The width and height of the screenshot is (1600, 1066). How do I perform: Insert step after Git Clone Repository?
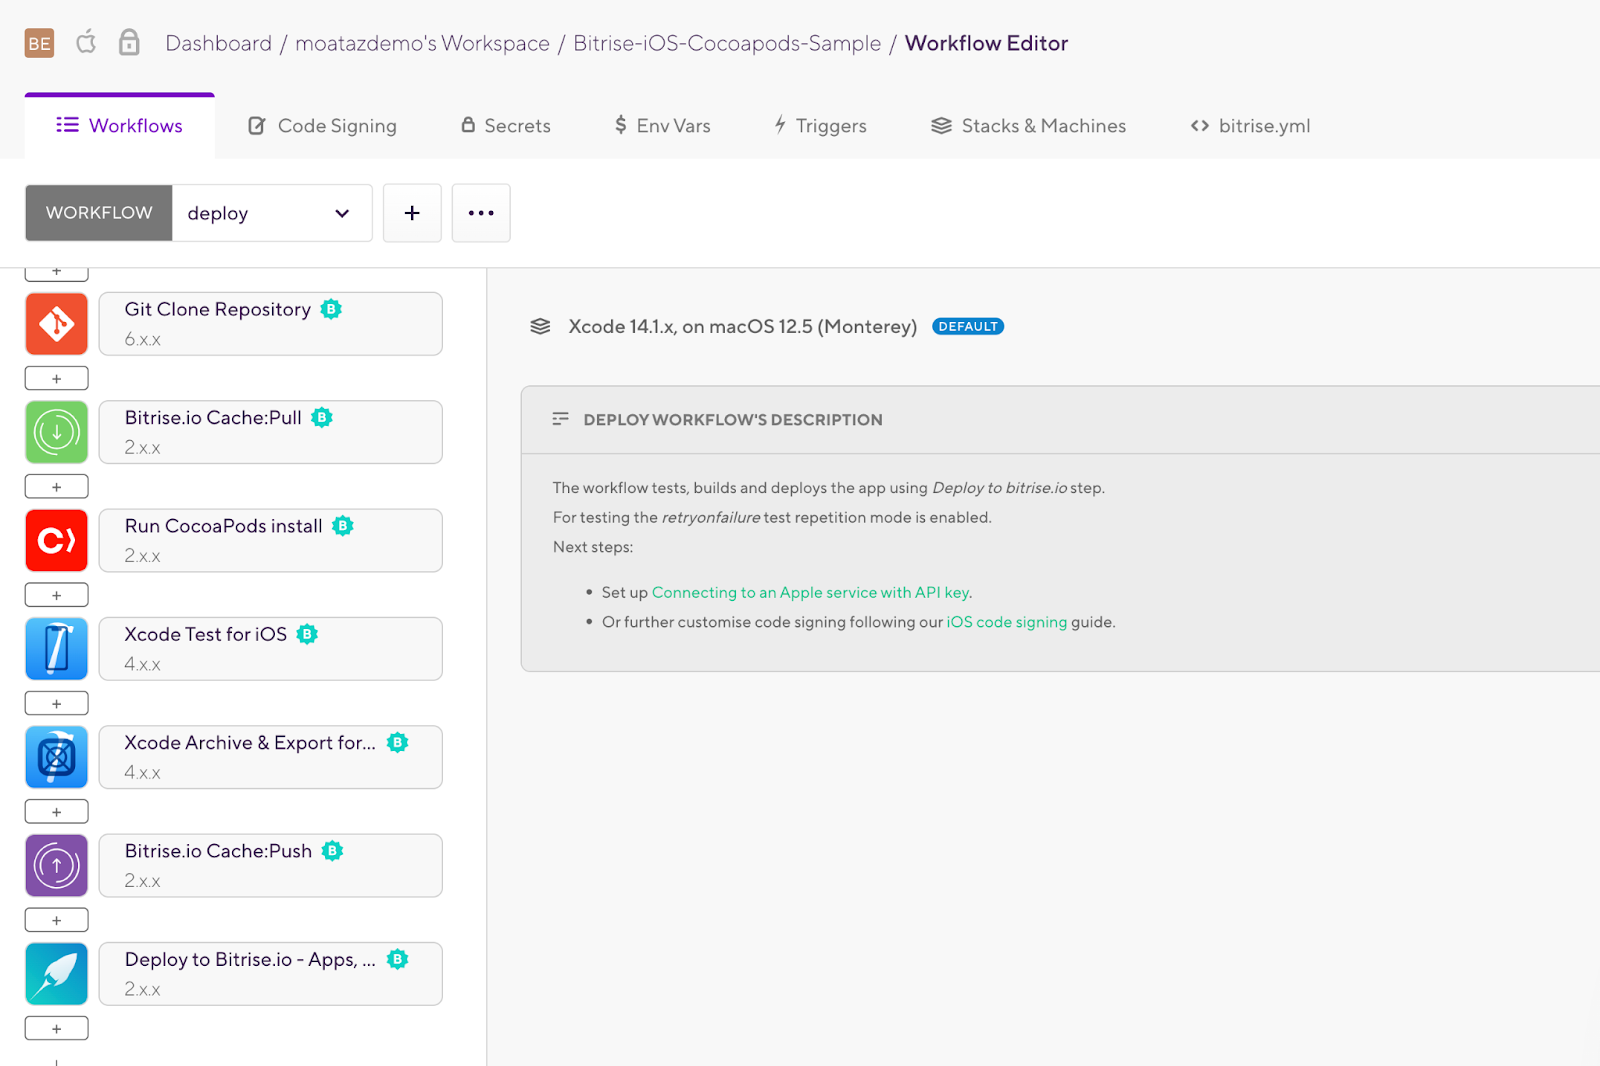point(57,379)
